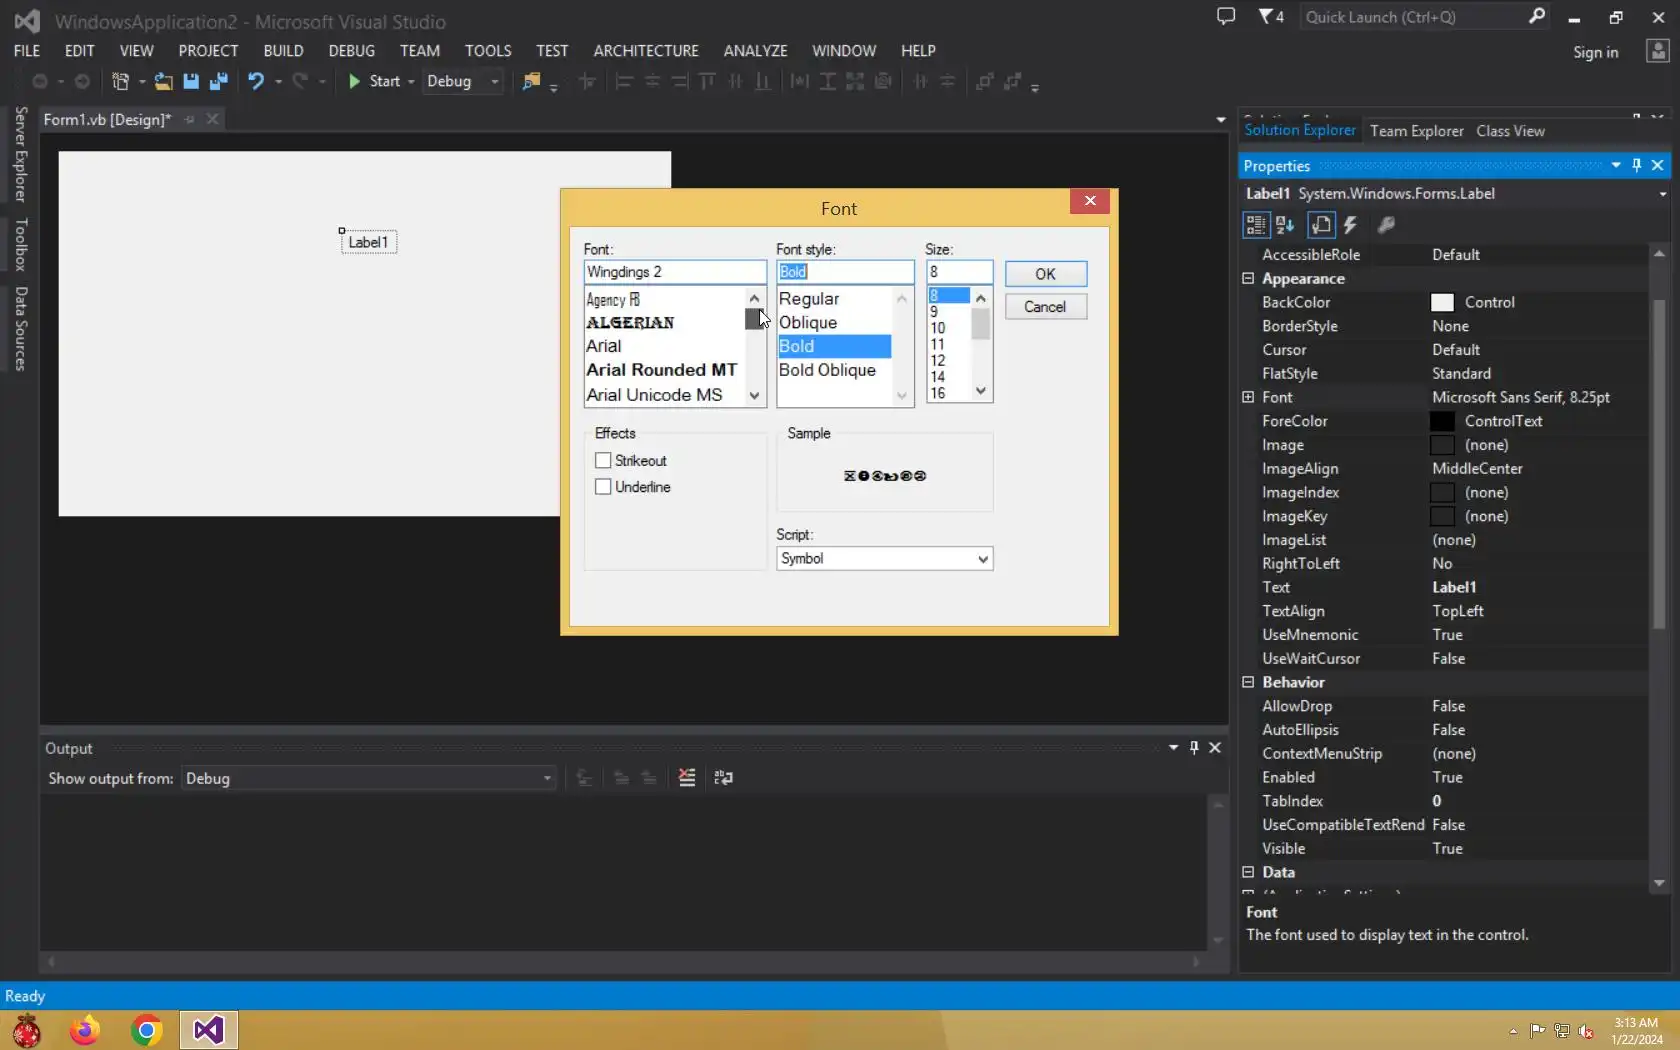The width and height of the screenshot is (1680, 1050).
Task: Switch to the Class View tab
Action: (1510, 131)
